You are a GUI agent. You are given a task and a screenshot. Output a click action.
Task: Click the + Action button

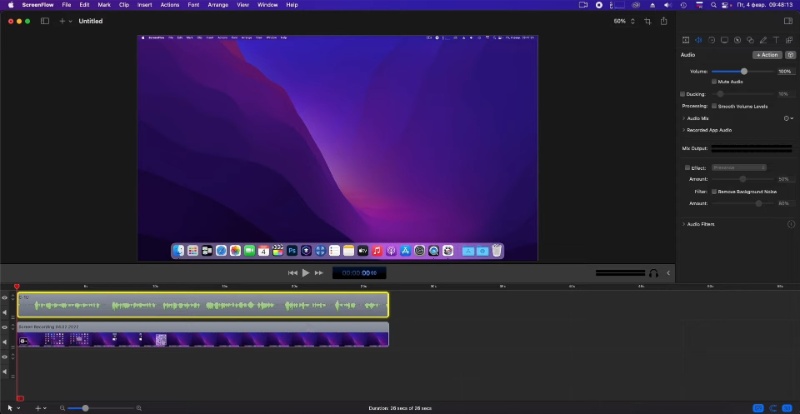coord(767,55)
